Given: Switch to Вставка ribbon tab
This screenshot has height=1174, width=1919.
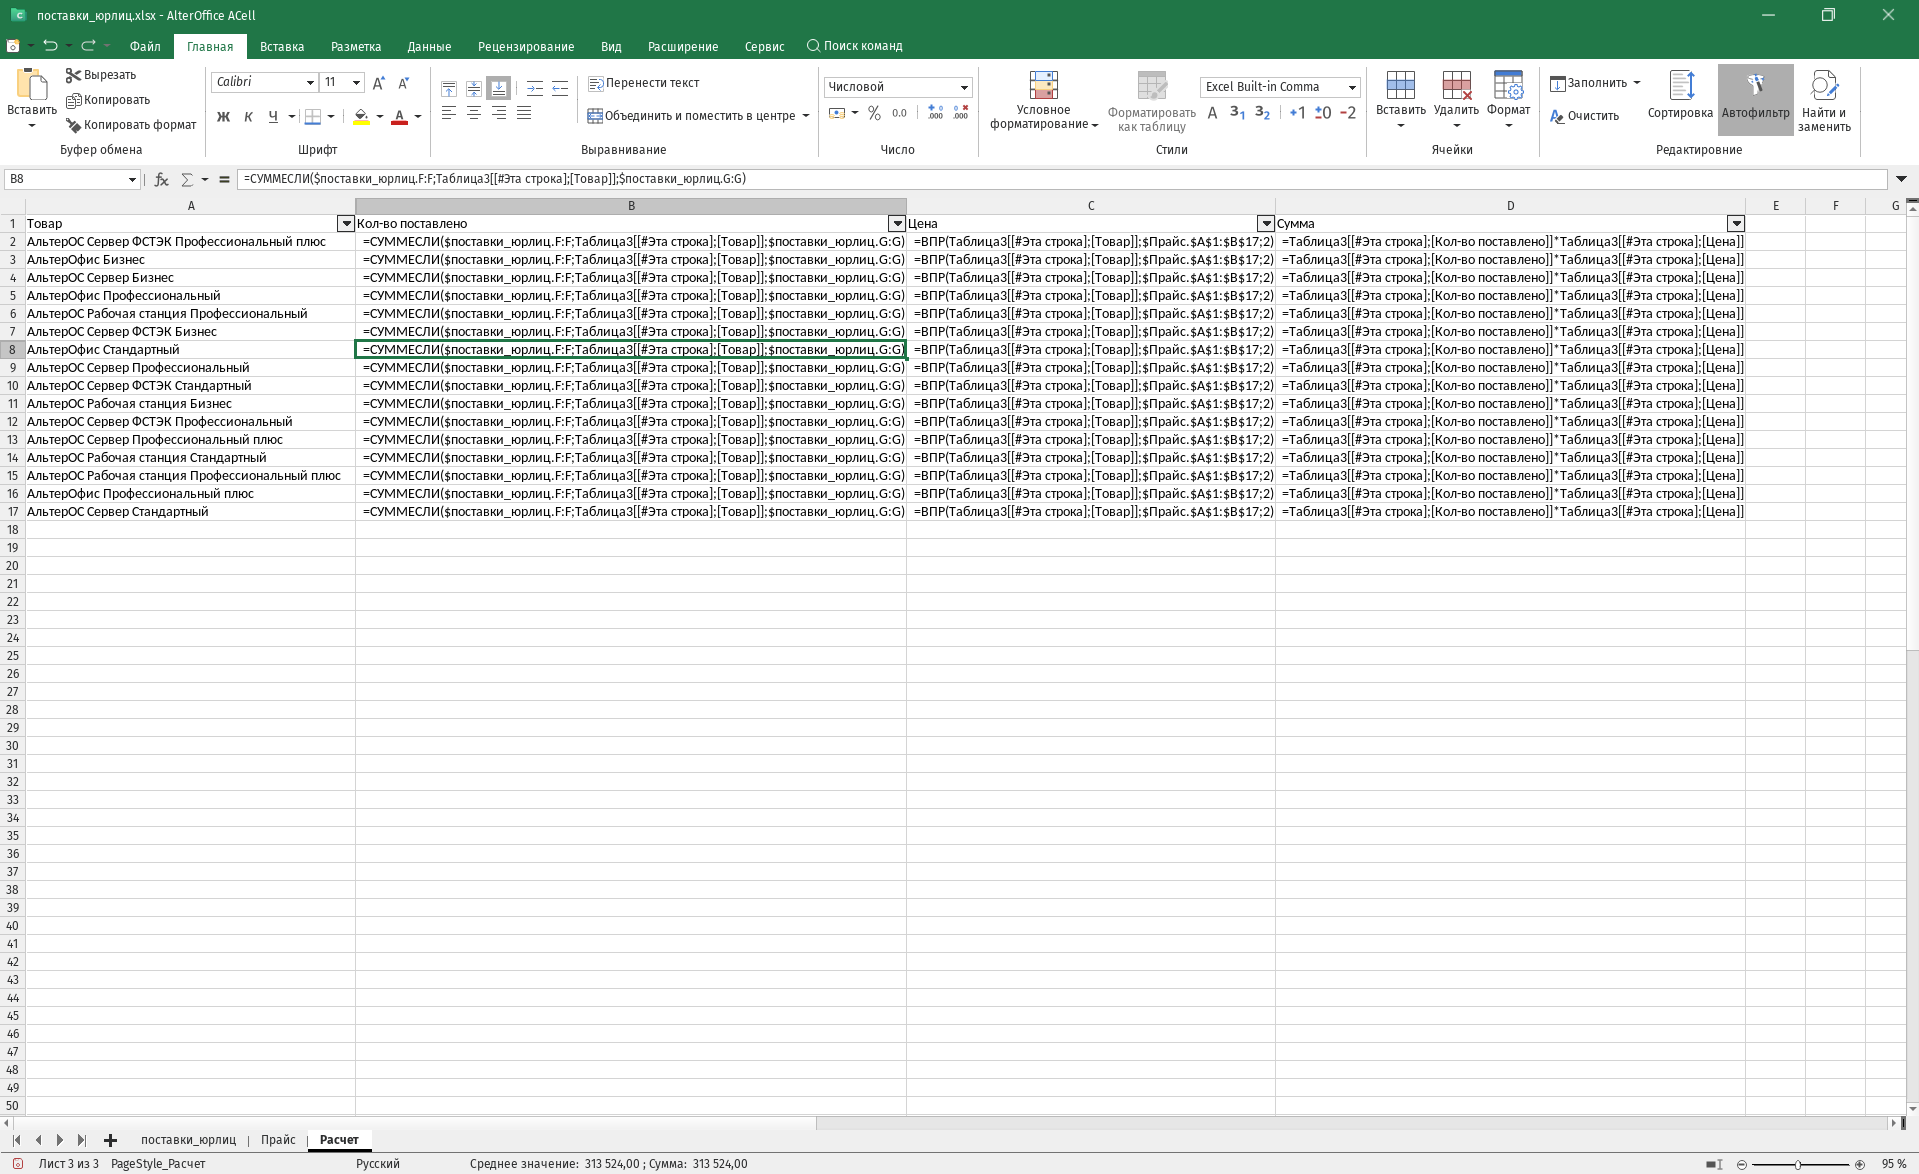Looking at the screenshot, I should [282, 46].
